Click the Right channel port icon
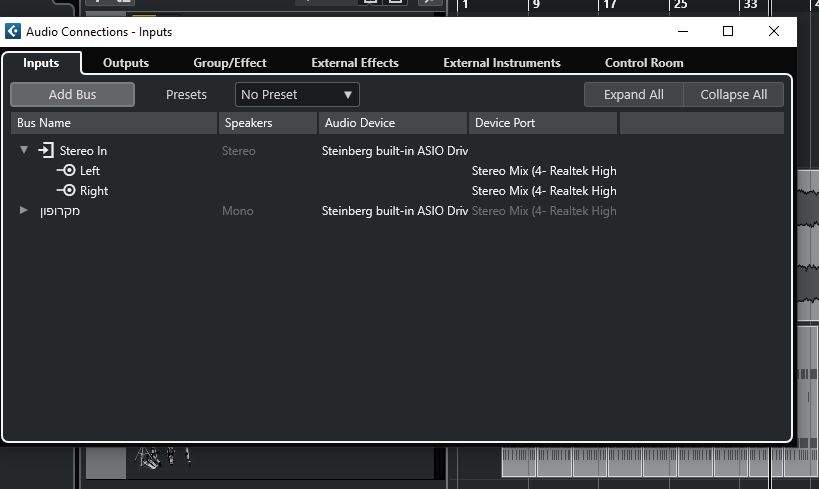This screenshot has height=489, width=819. 66,190
